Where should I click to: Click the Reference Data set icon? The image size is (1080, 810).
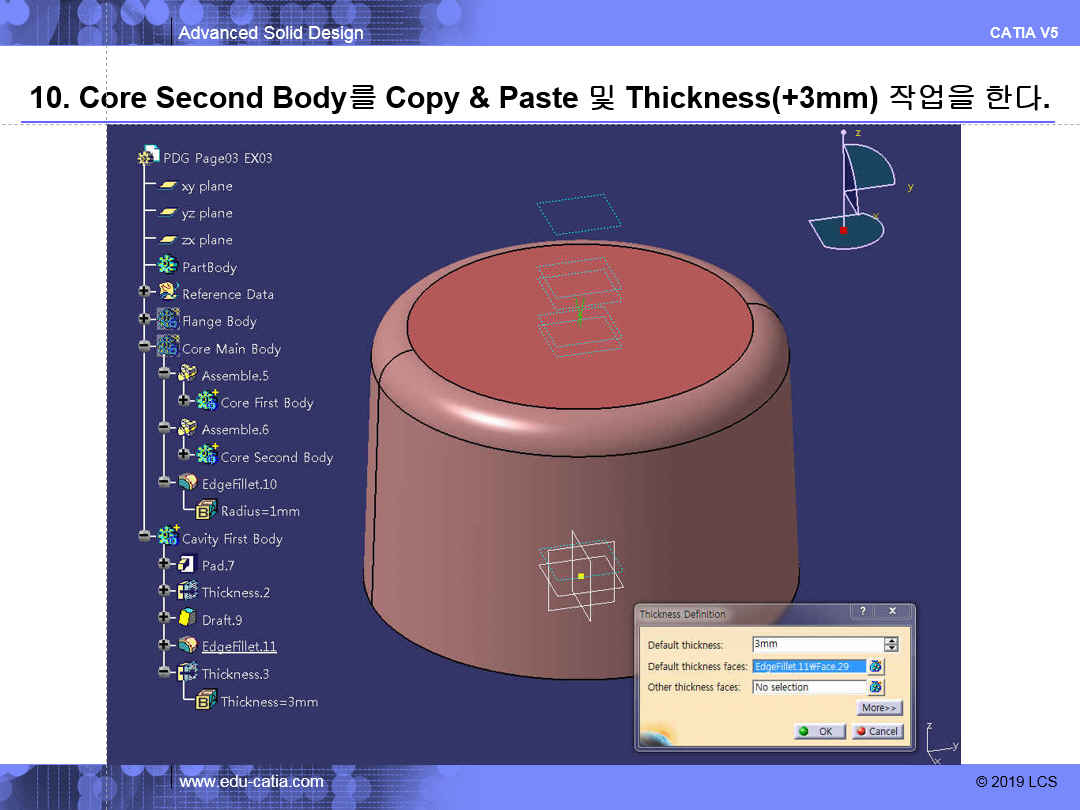pos(168,293)
